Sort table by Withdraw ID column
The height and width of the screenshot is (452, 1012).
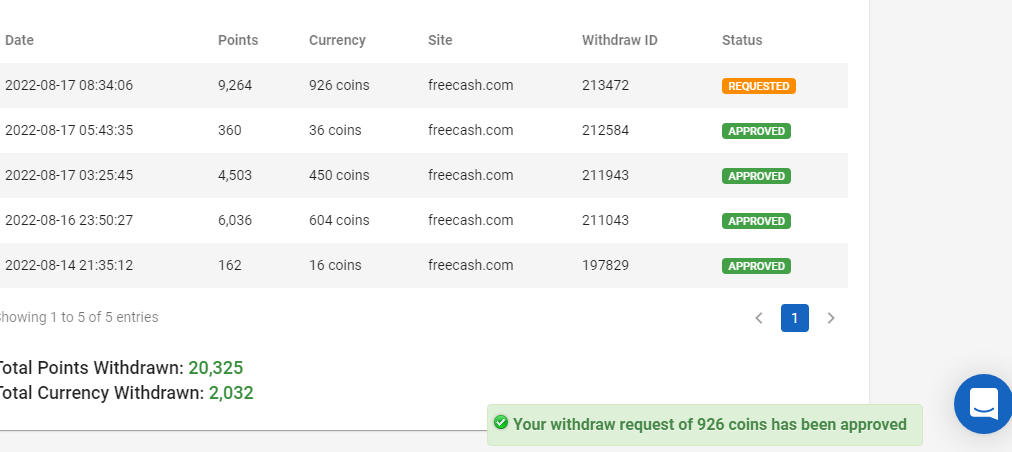pos(620,41)
